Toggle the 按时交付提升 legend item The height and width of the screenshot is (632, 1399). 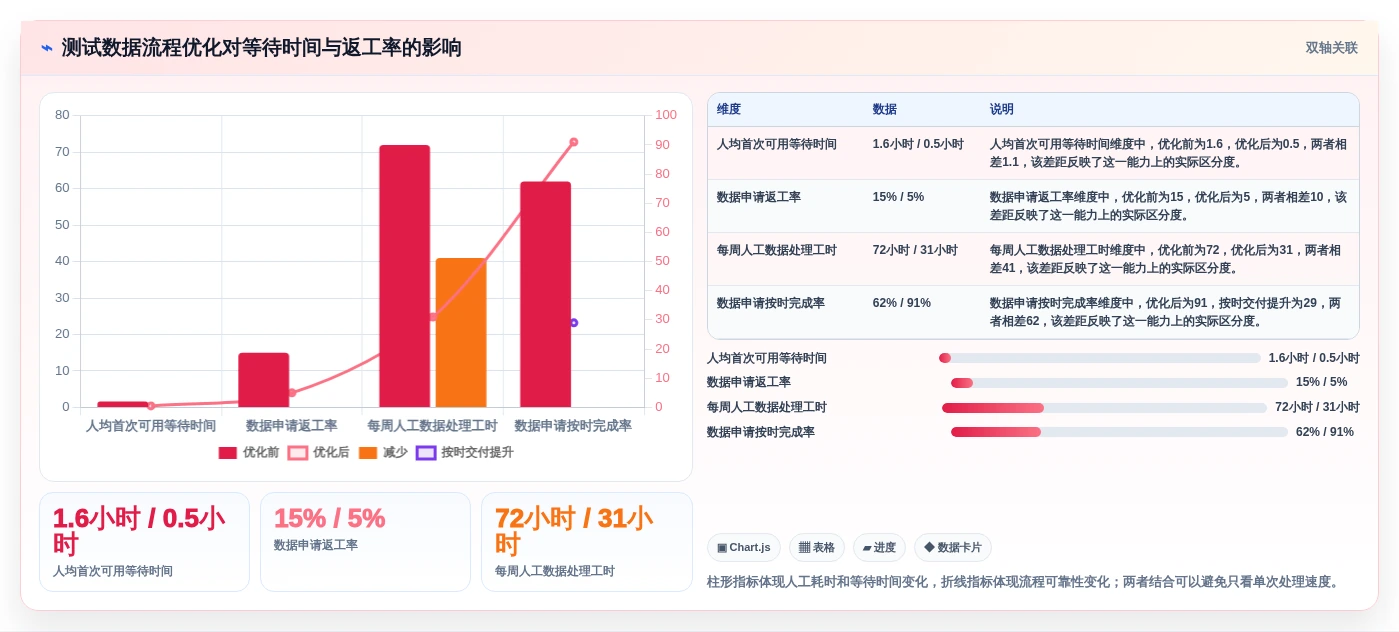[465, 453]
